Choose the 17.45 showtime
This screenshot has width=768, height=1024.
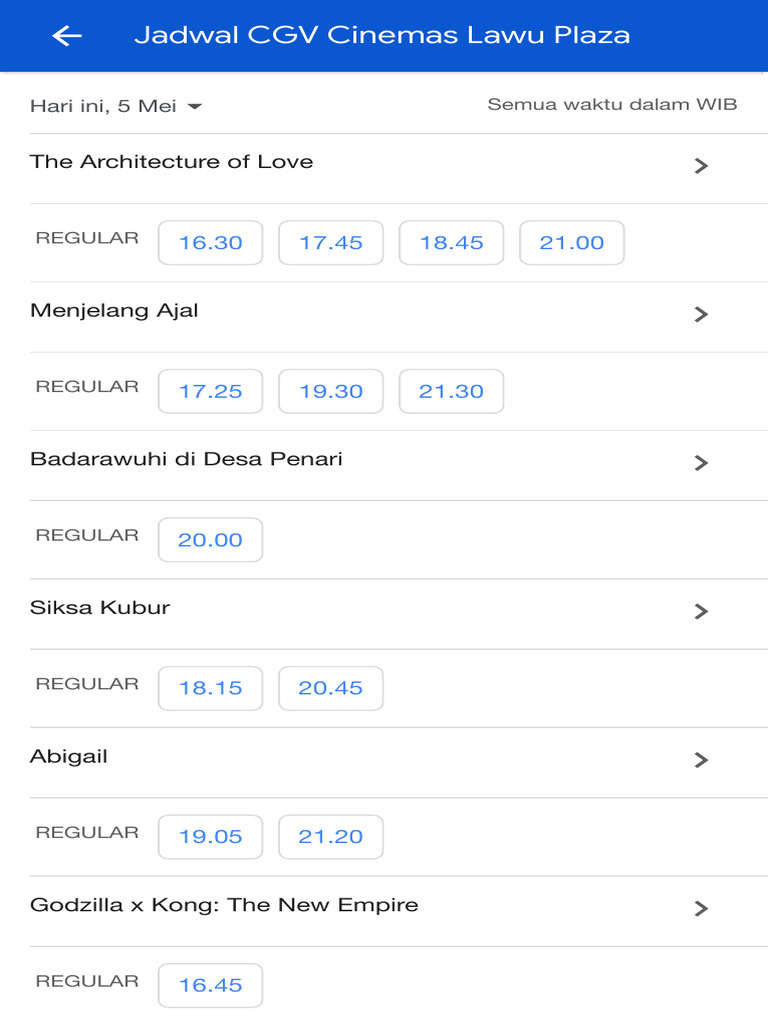click(331, 243)
